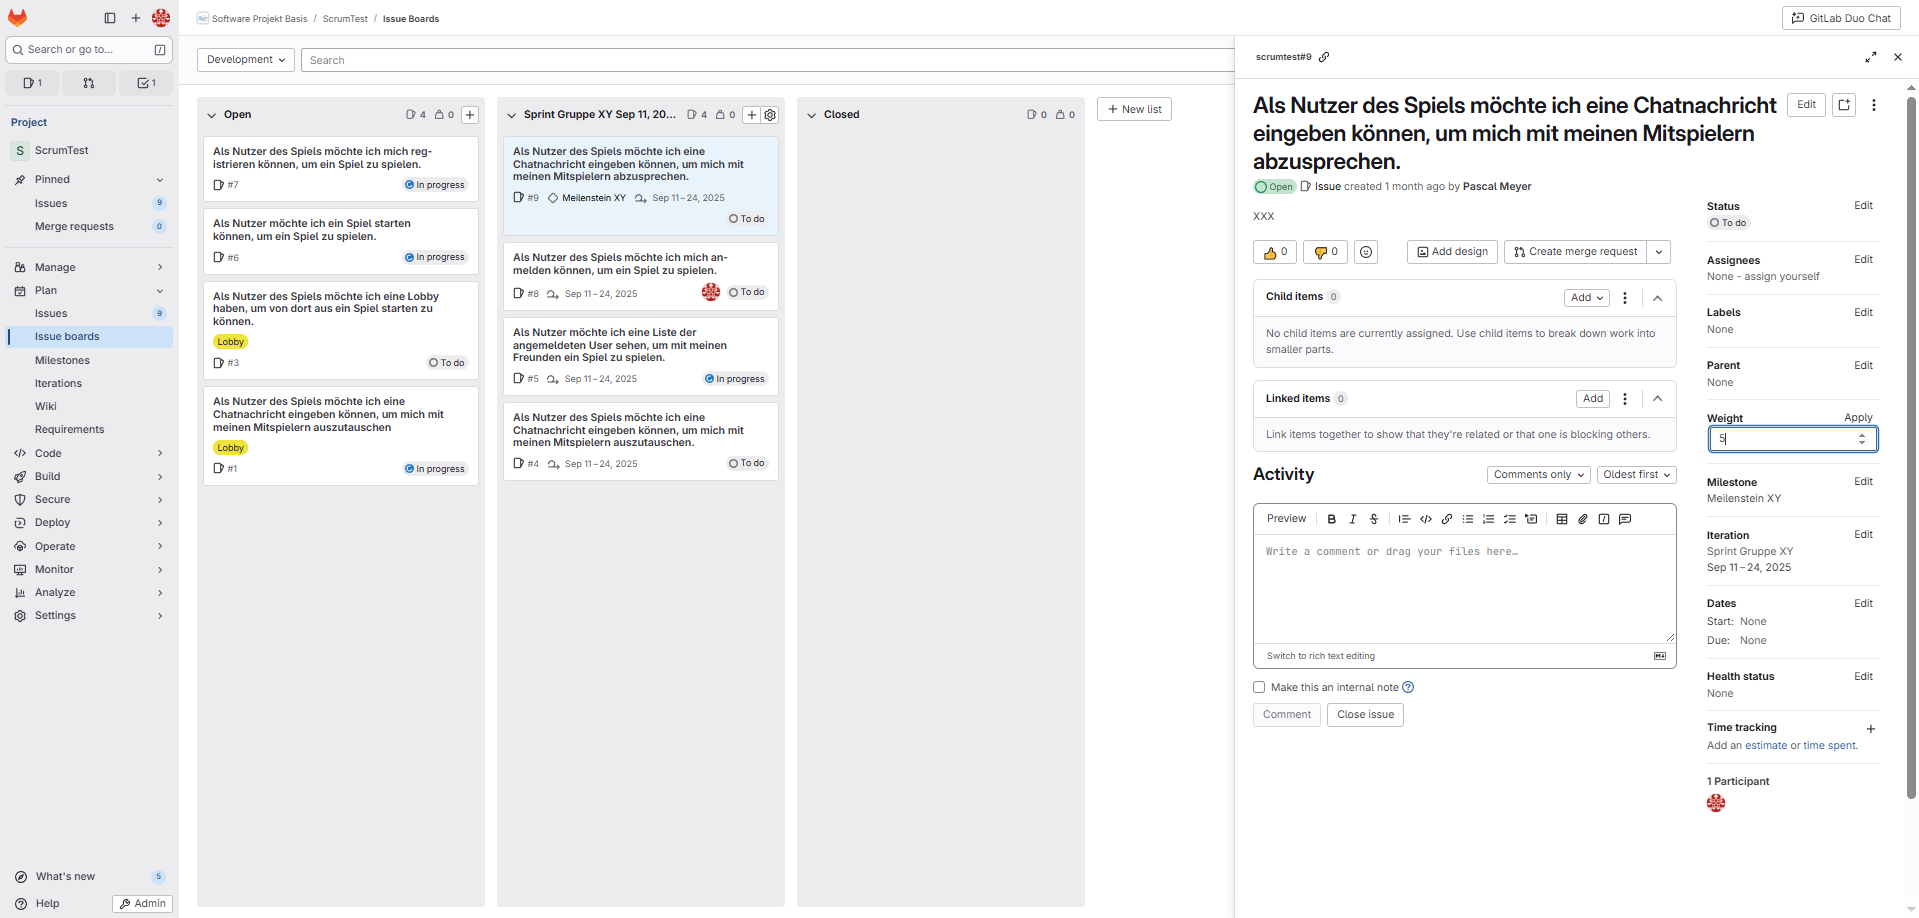Screen dimensions: 1919x918
Task: Change the Oldest first sort order
Action: [x=1635, y=475]
